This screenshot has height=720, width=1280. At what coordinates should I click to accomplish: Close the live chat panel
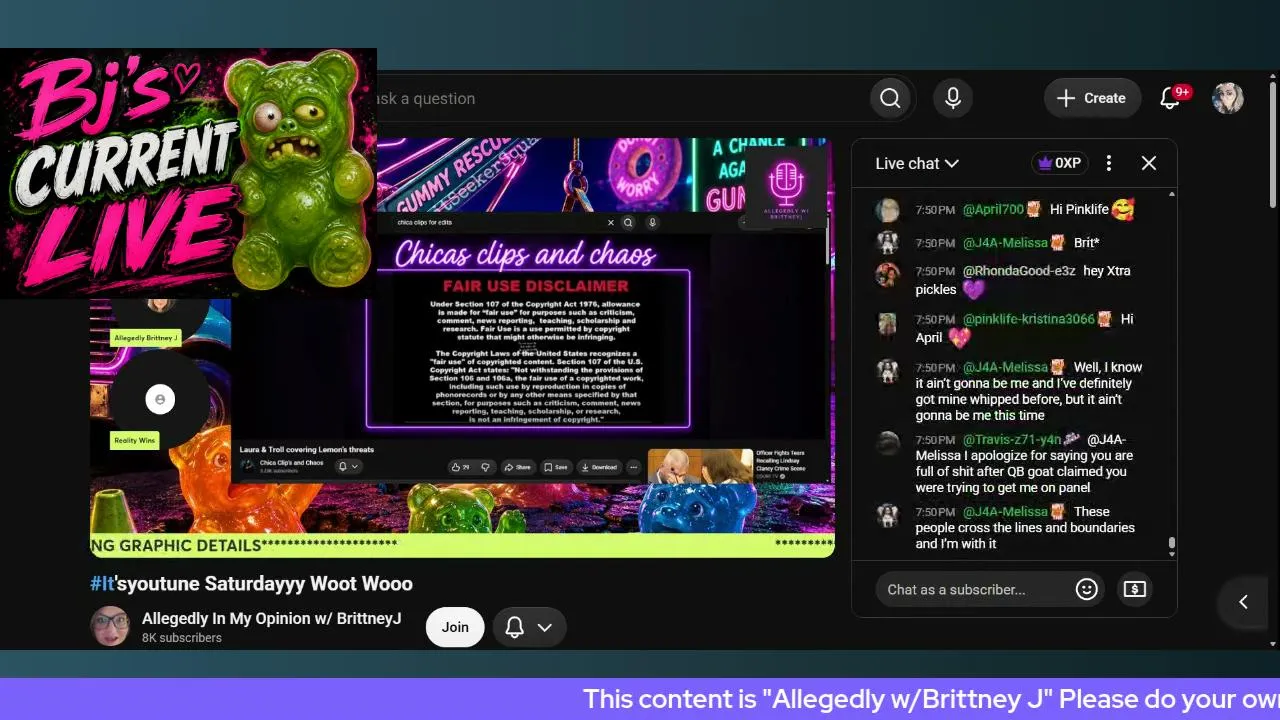point(1149,163)
